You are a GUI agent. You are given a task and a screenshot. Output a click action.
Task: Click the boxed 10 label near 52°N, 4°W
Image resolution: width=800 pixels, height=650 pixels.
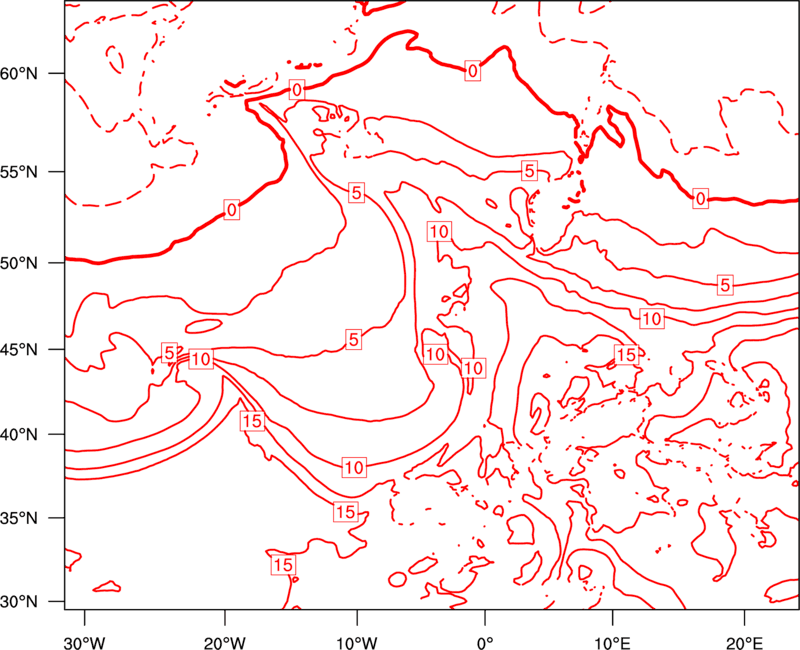(439, 232)
